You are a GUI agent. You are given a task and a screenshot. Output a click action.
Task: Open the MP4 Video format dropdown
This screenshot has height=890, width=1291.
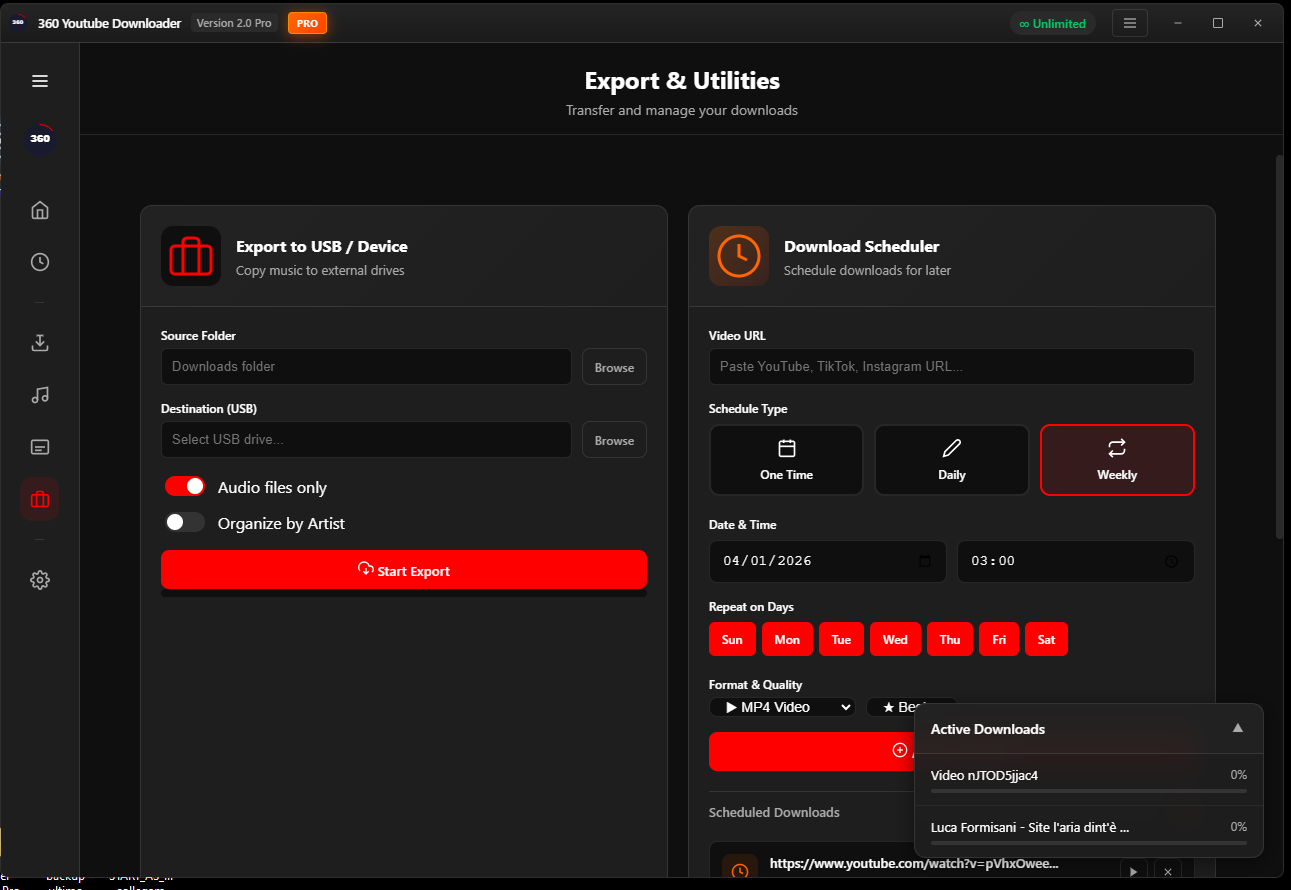point(782,707)
